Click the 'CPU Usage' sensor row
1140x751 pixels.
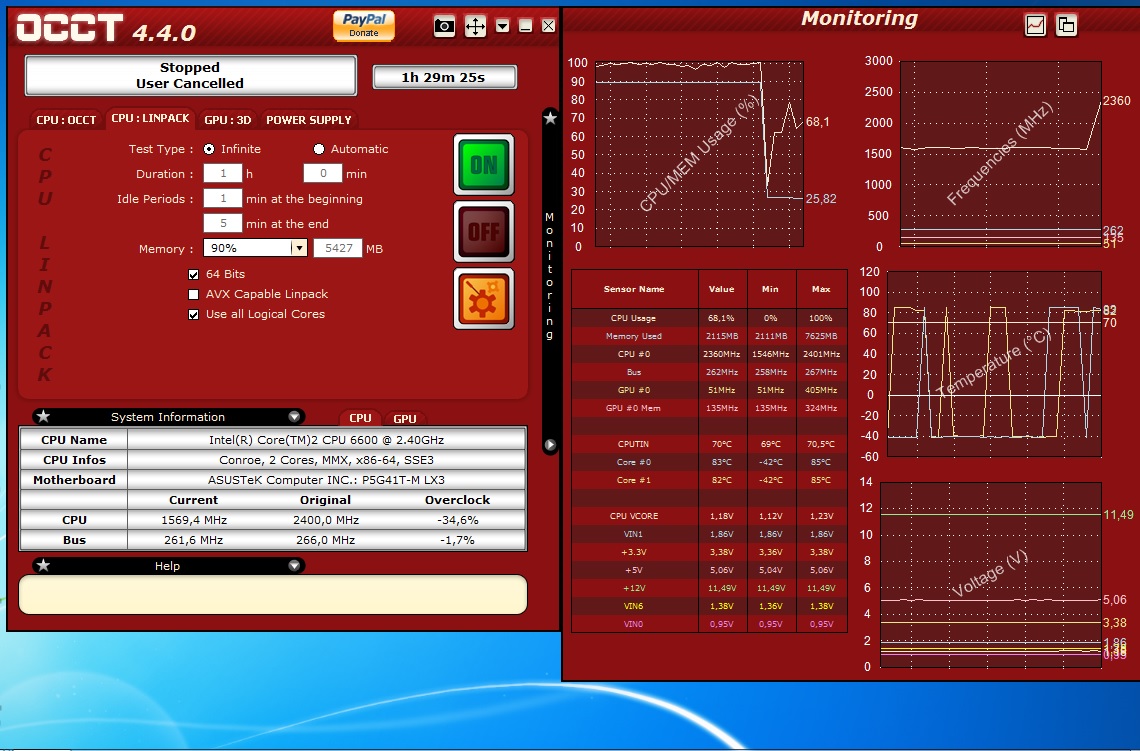tap(709, 318)
